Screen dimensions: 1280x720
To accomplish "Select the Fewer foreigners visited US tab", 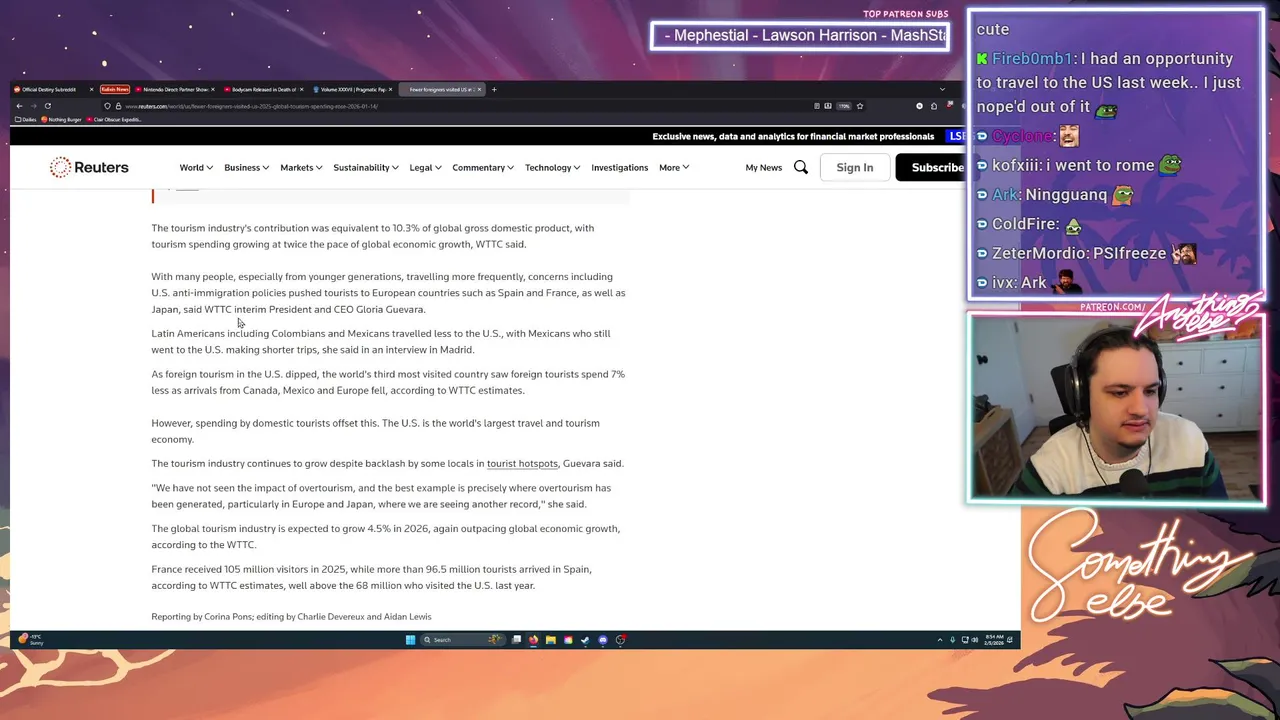I will coord(441,89).
